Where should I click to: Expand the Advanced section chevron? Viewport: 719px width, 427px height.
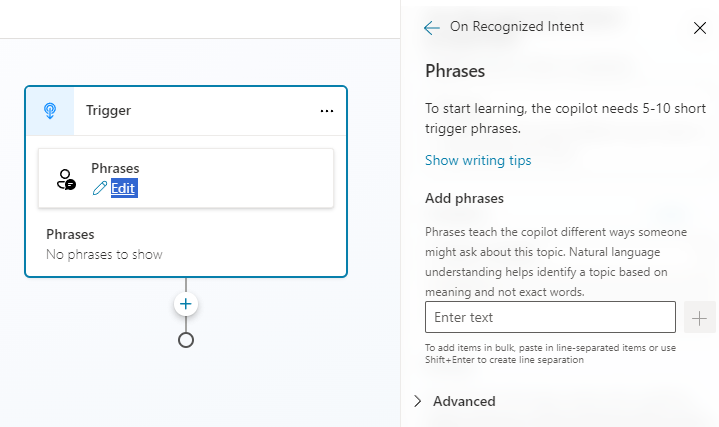pos(418,401)
